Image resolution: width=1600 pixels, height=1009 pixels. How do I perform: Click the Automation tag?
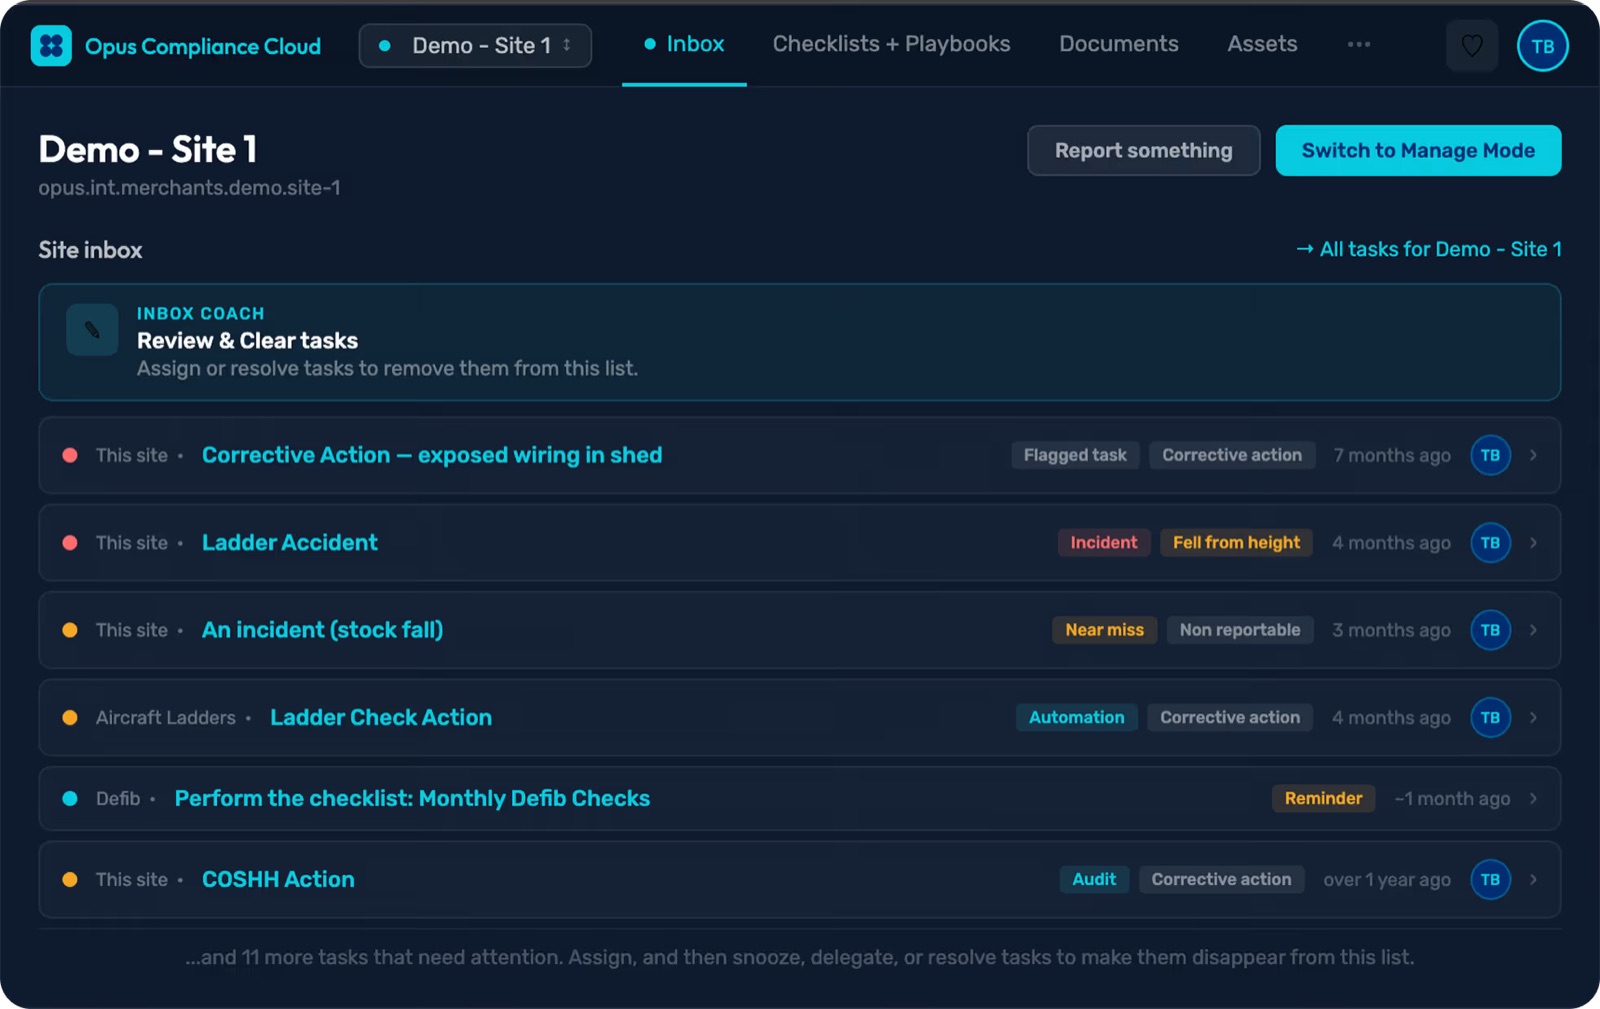coord(1077,717)
